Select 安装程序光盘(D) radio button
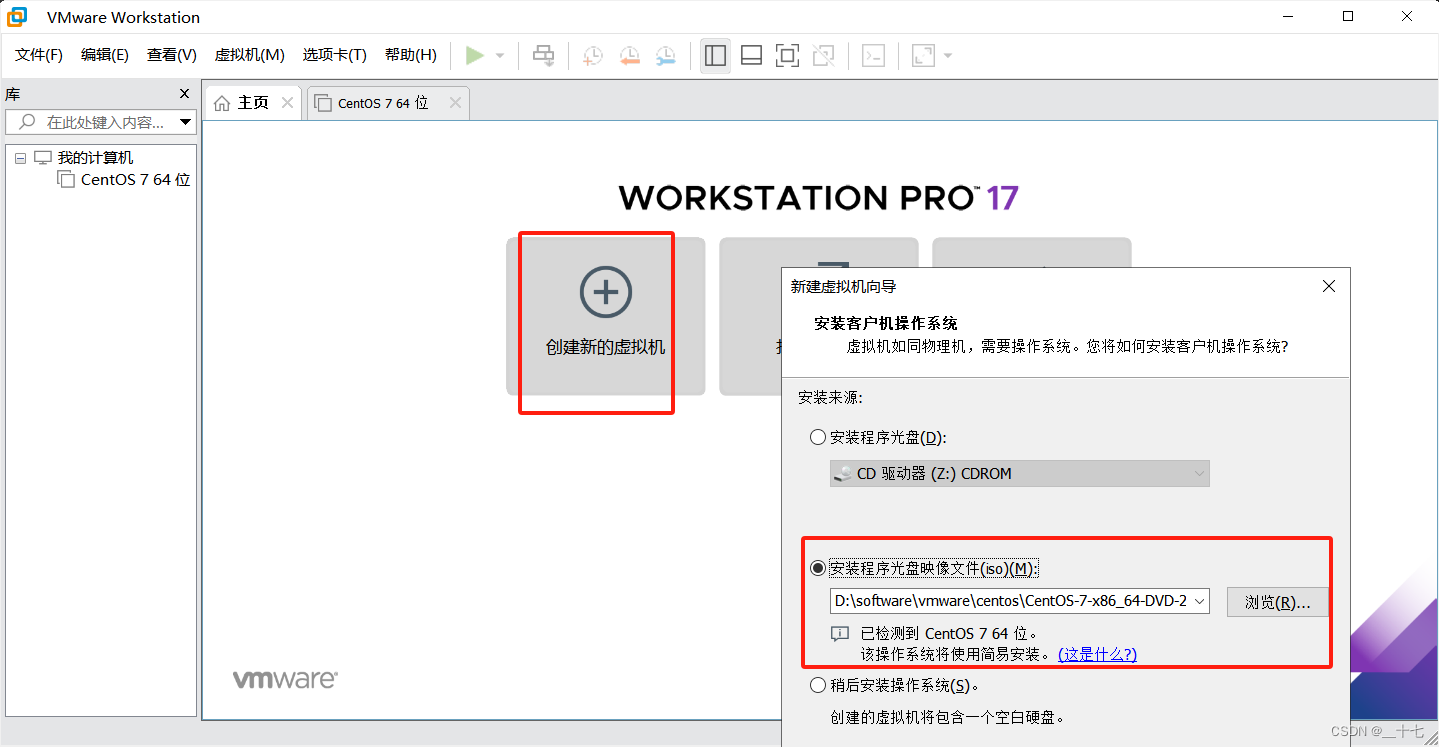The image size is (1439, 747). pos(818,437)
